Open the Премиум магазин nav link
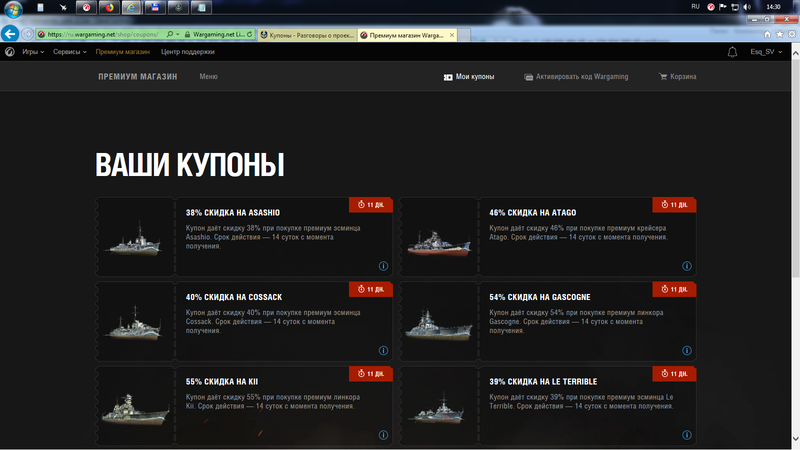This screenshot has height=450, width=800. (x=122, y=52)
